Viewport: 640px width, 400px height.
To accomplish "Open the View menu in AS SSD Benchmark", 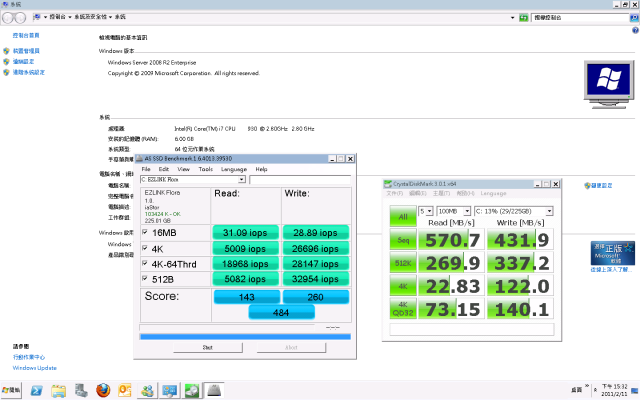I will tap(183, 169).
